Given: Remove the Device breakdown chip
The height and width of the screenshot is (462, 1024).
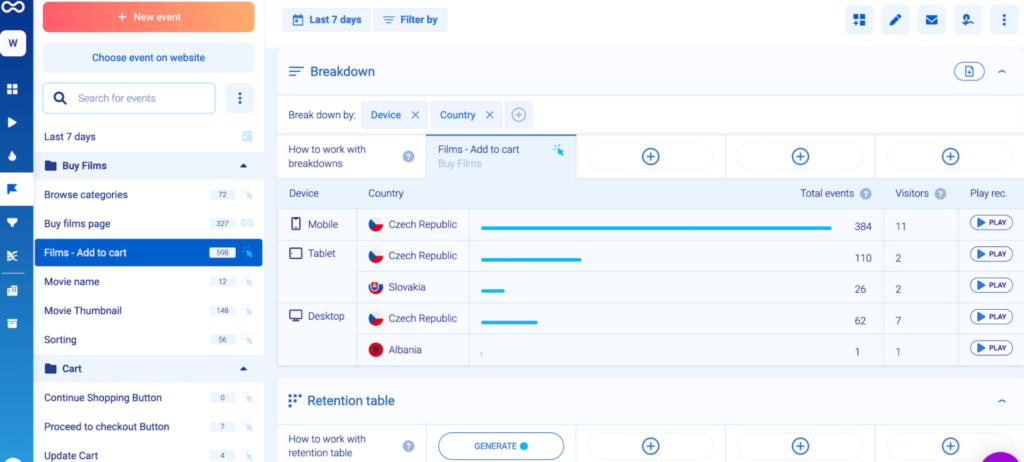Looking at the screenshot, I should tap(415, 115).
